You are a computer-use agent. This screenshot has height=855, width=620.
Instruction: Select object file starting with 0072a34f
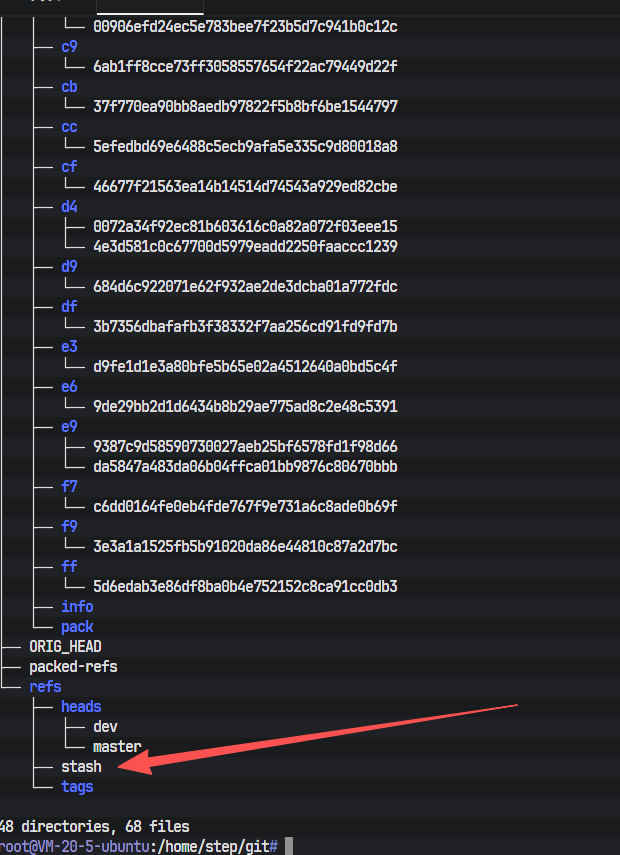[x=245, y=227]
